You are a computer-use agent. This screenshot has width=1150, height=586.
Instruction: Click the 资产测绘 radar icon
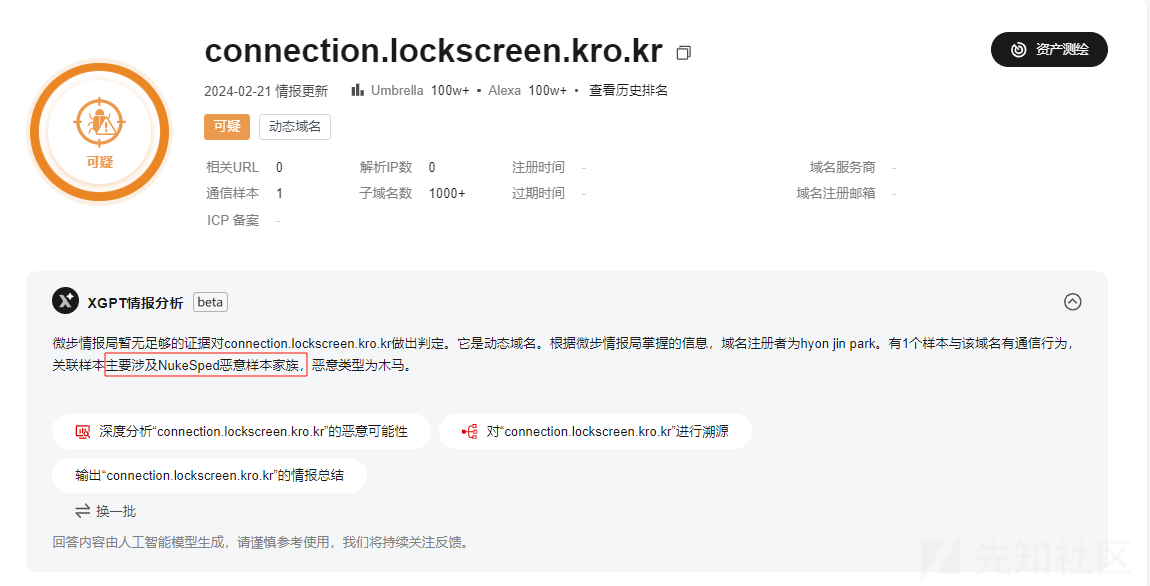[x=1019, y=49]
